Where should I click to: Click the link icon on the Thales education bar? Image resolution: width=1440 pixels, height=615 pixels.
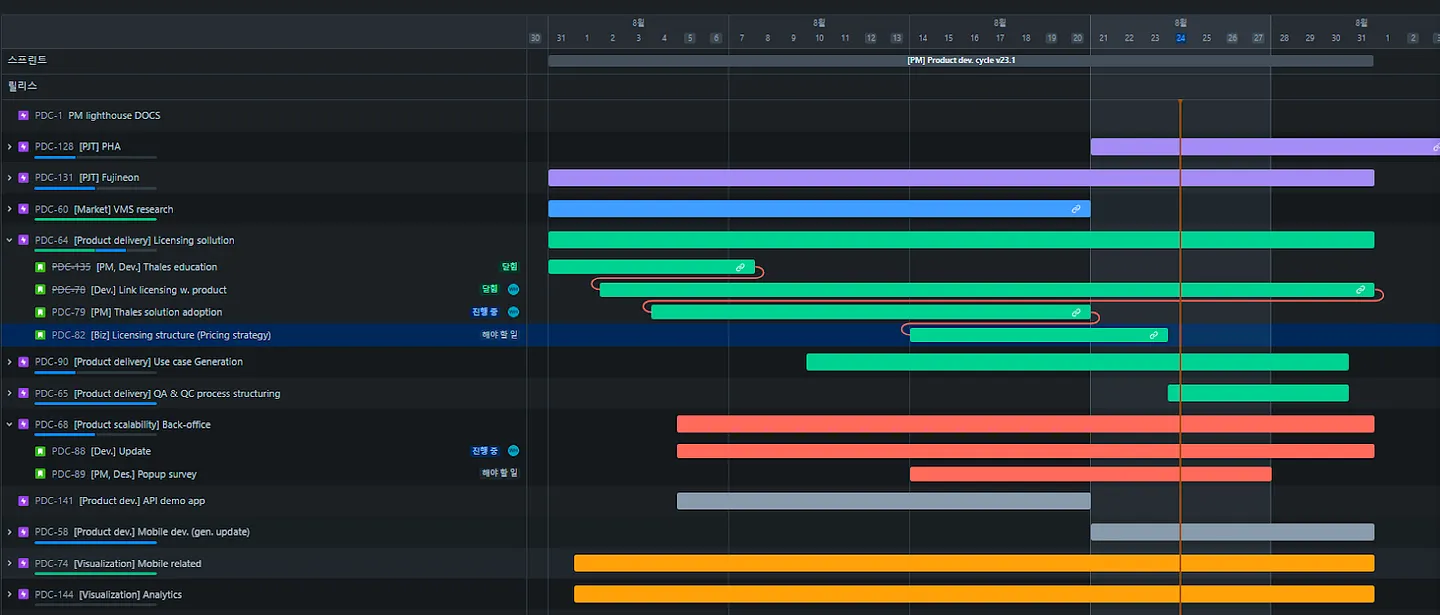pos(740,267)
